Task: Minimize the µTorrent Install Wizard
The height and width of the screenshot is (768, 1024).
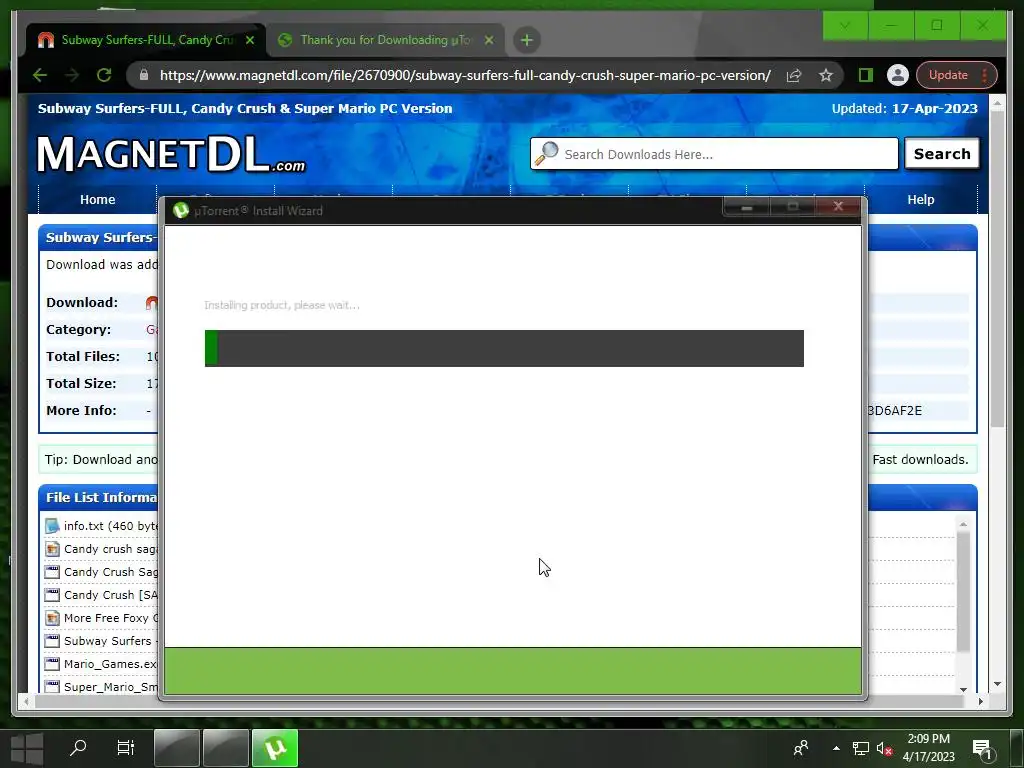Action: (x=746, y=207)
